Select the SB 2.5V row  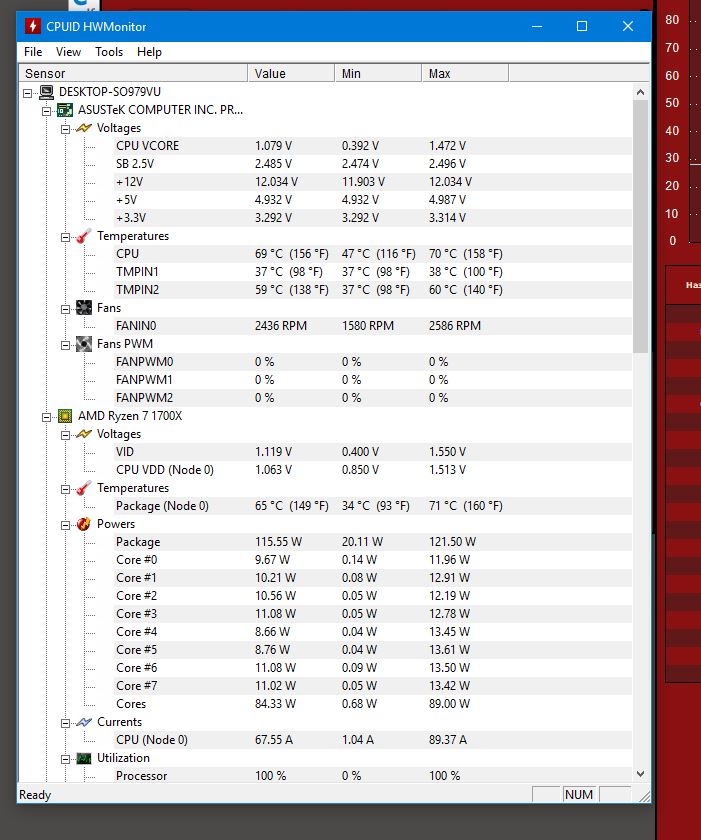pyautogui.click(x=373, y=164)
